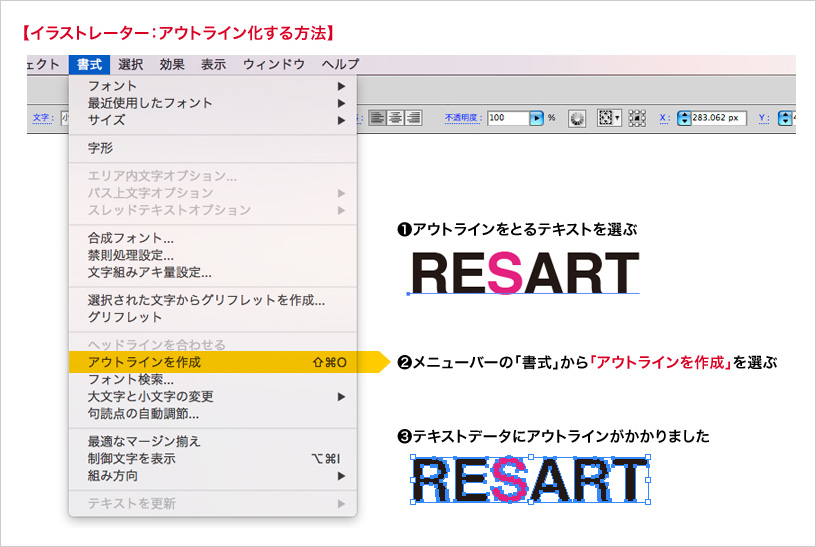
Task: Select アウトラインを作成 in the menu
Action: click(x=213, y=362)
